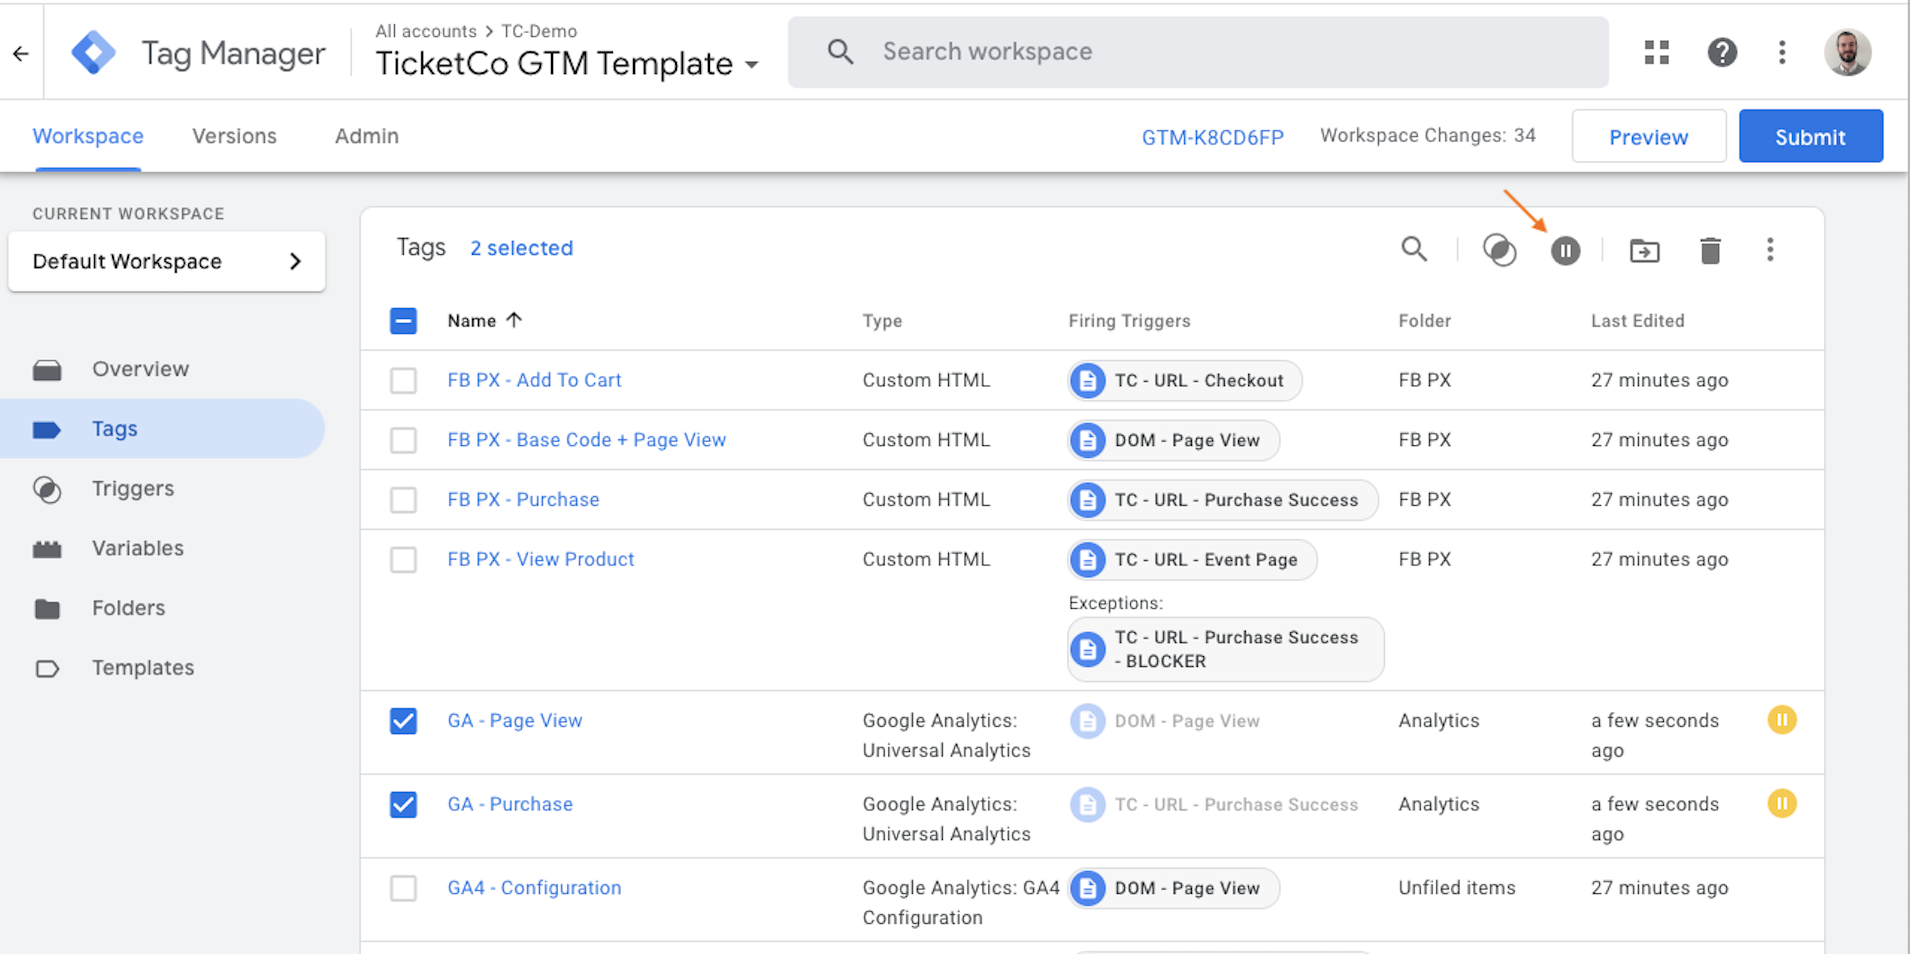Sort by the Last Edited column header
This screenshot has width=1910, height=954.
coord(1637,321)
